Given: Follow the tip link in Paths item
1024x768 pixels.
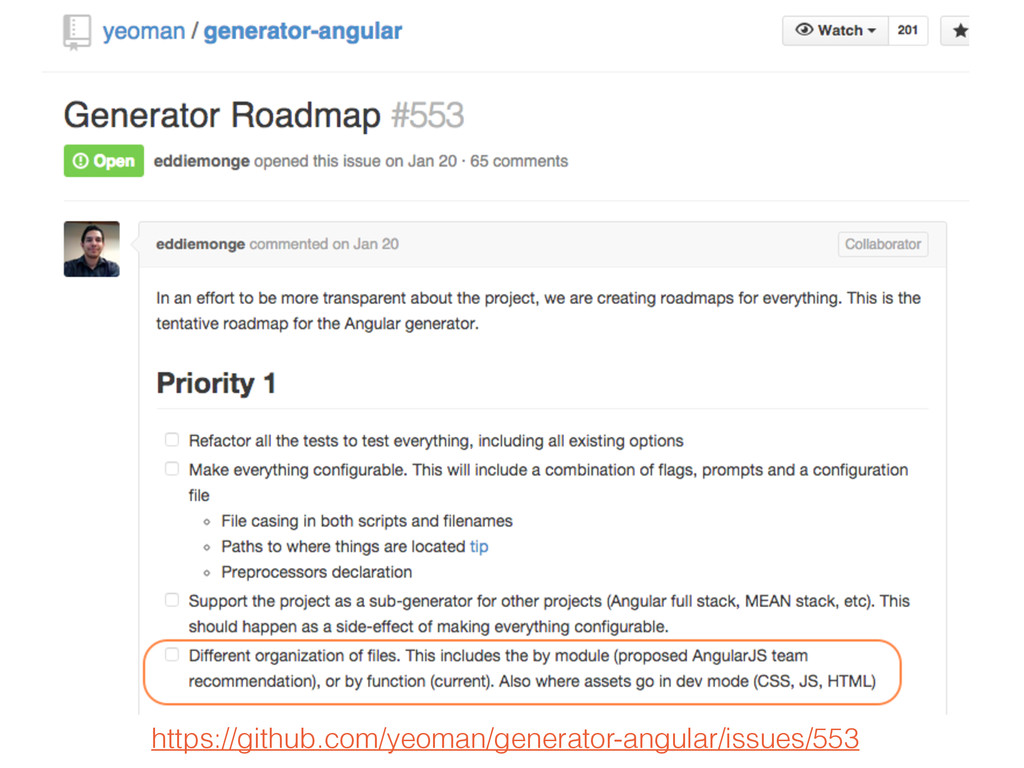Looking at the screenshot, I should pyautogui.click(x=479, y=546).
